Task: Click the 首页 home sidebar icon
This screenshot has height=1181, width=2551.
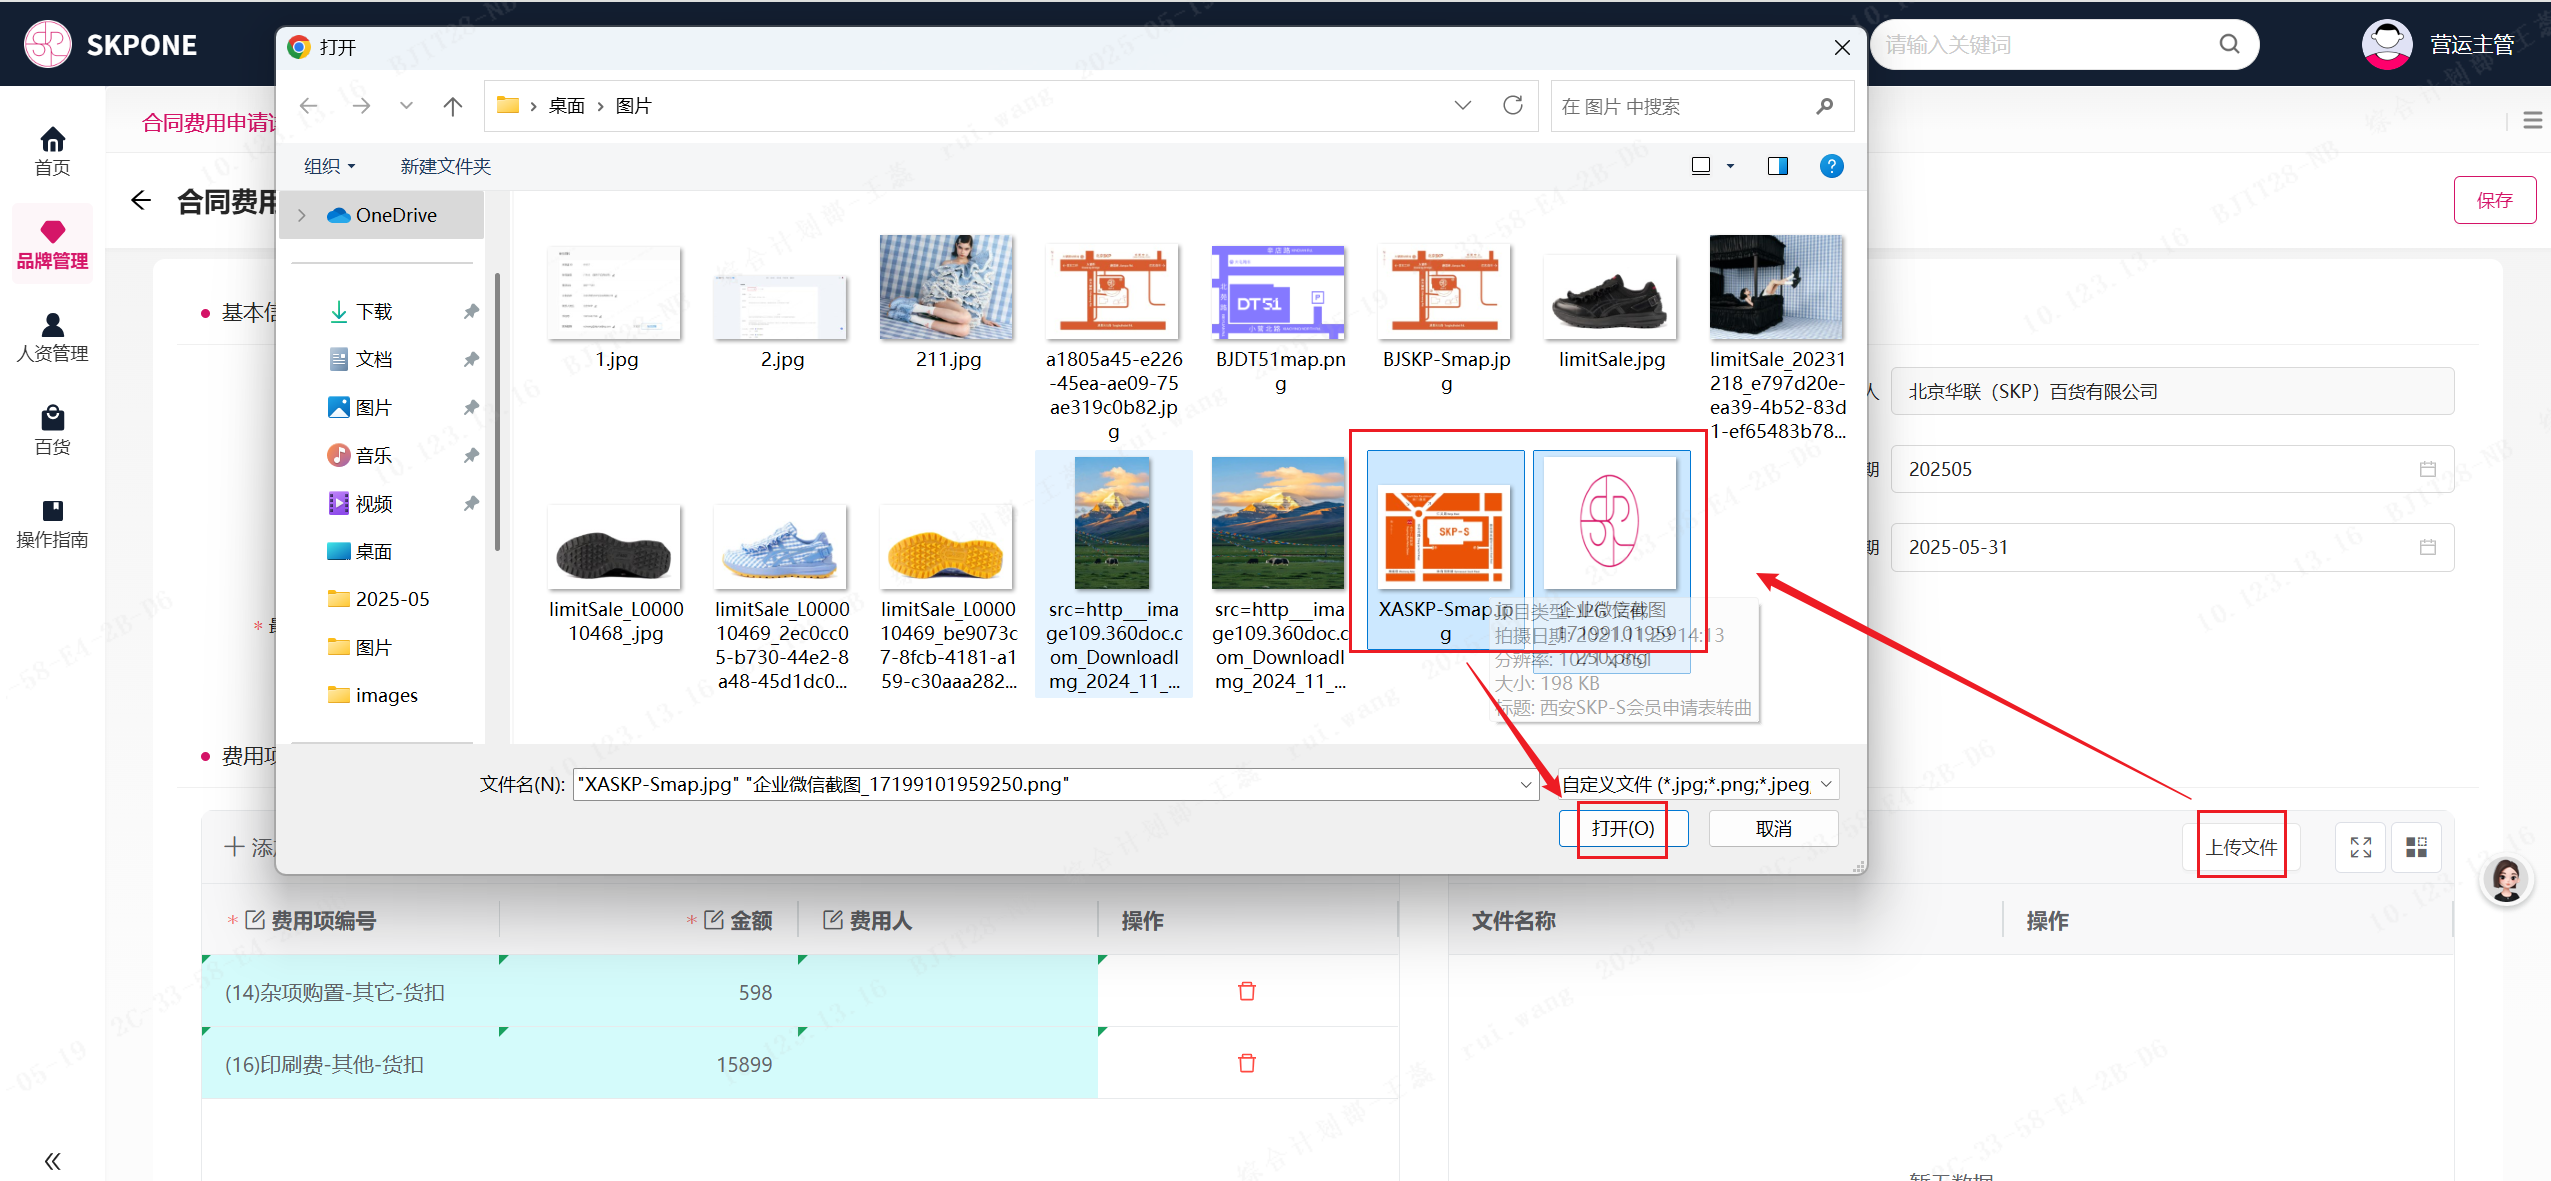Action: click(52, 151)
